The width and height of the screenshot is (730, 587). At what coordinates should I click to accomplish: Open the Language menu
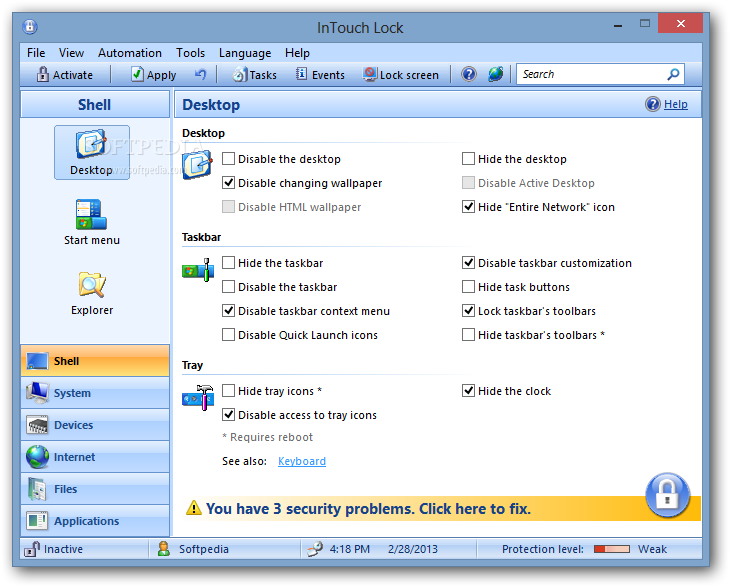point(245,53)
